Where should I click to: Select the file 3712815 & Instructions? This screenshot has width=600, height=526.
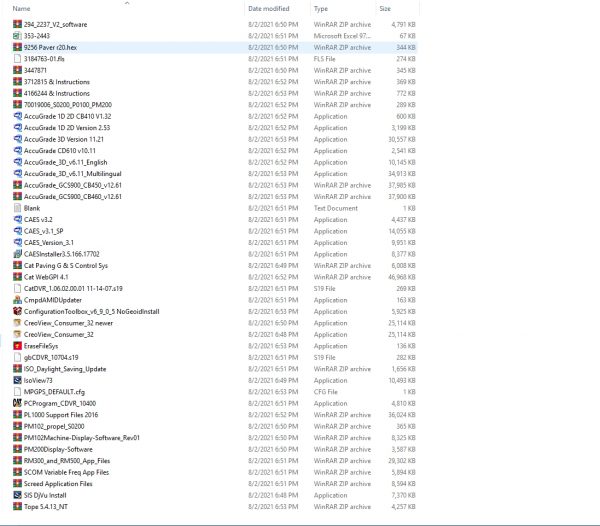pos(57,81)
